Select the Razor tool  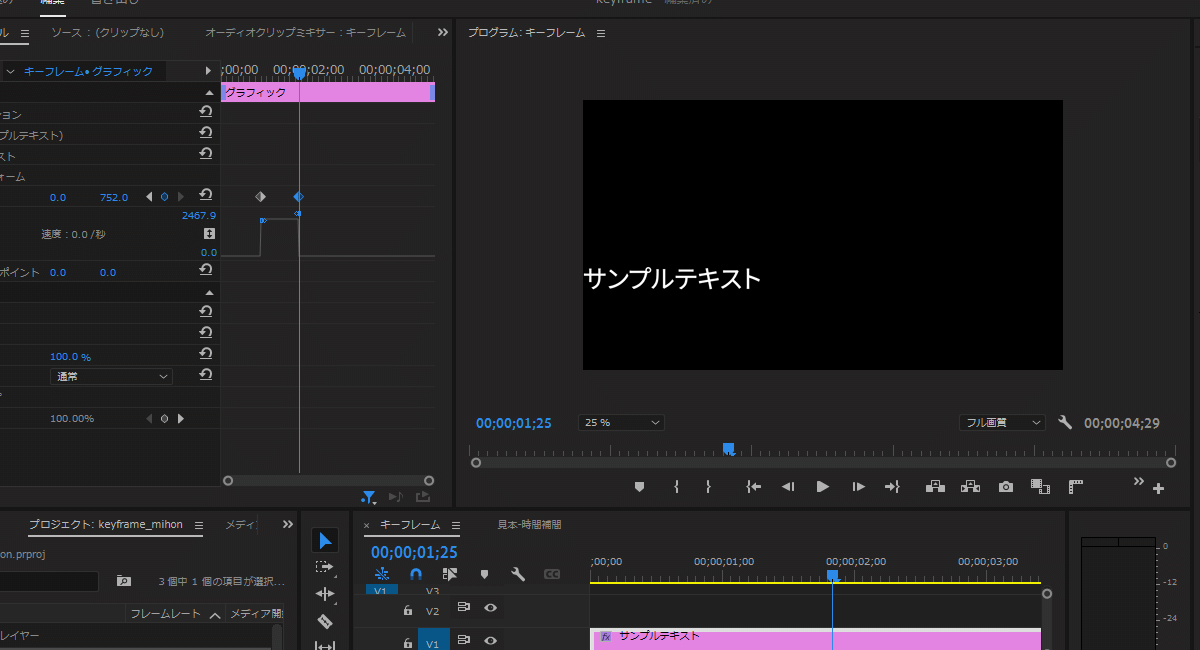325,621
